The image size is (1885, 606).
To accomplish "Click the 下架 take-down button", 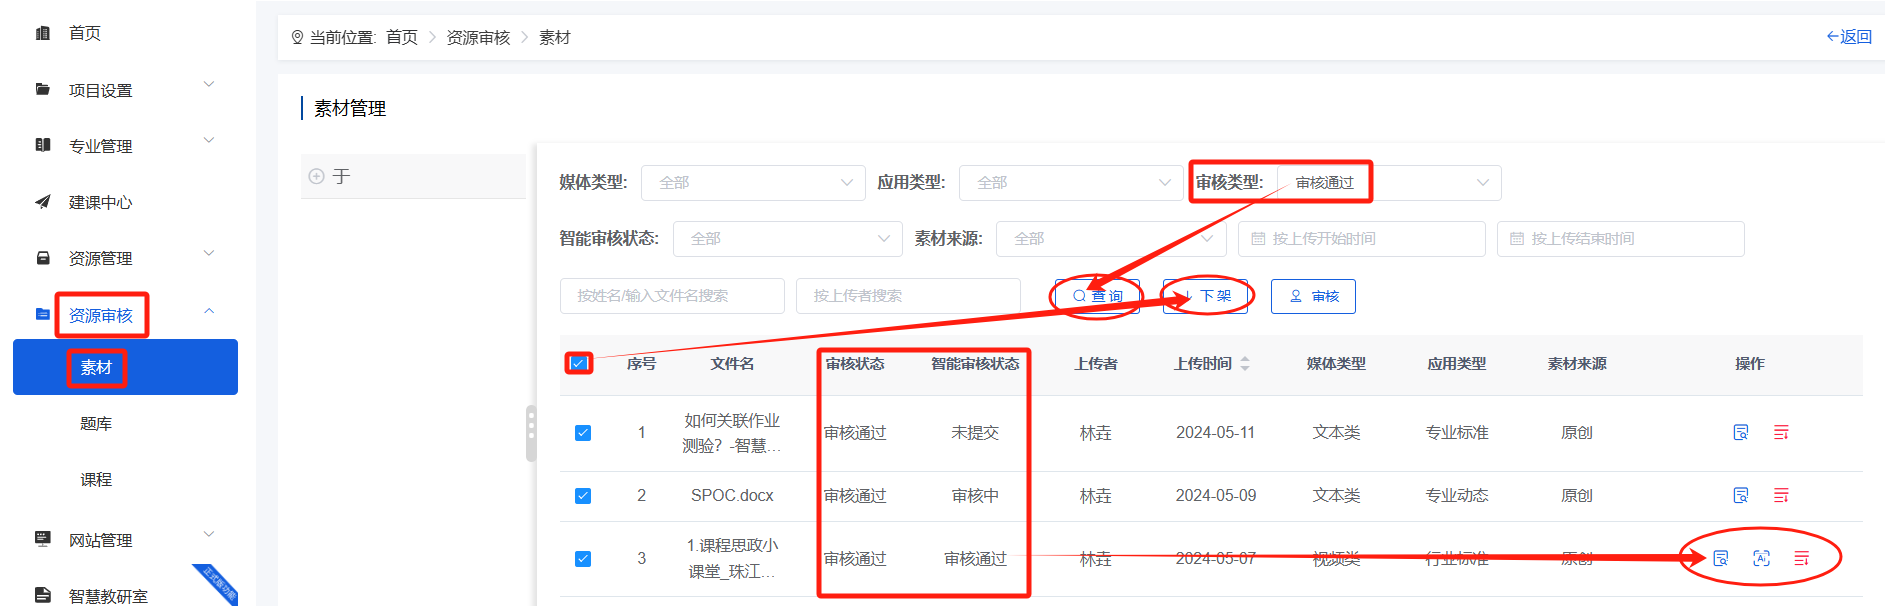I will pyautogui.click(x=1206, y=297).
